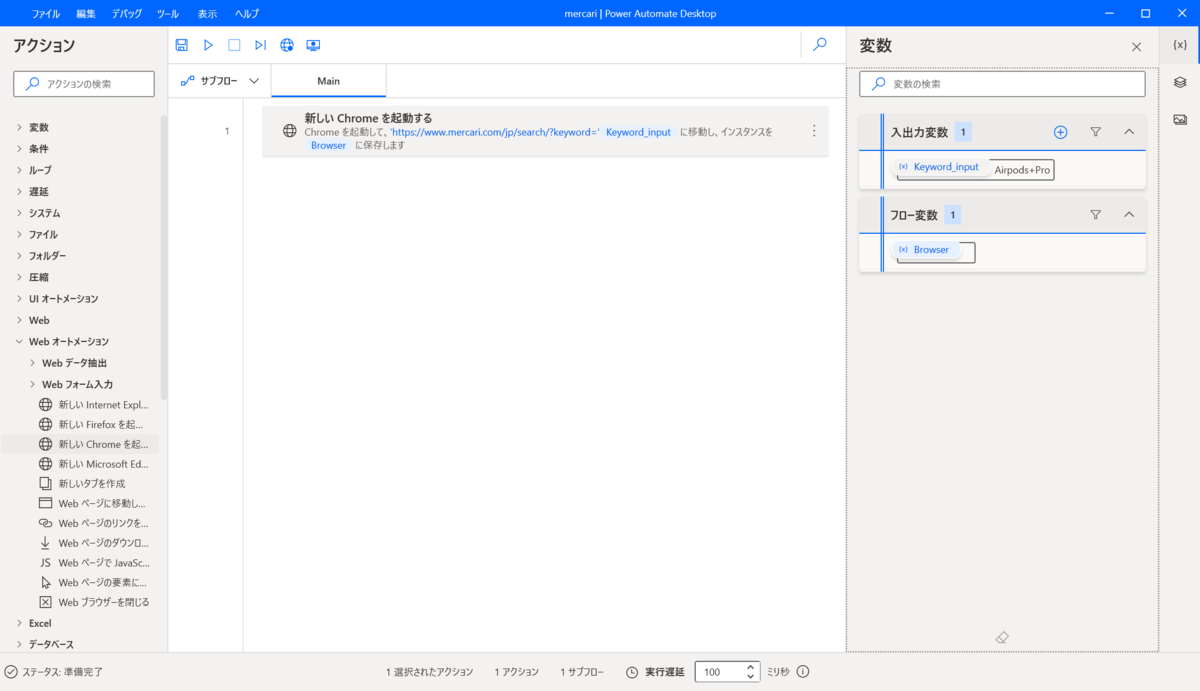Open the サブフロー dropdown

pyautogui.click(x=220, y=81)
